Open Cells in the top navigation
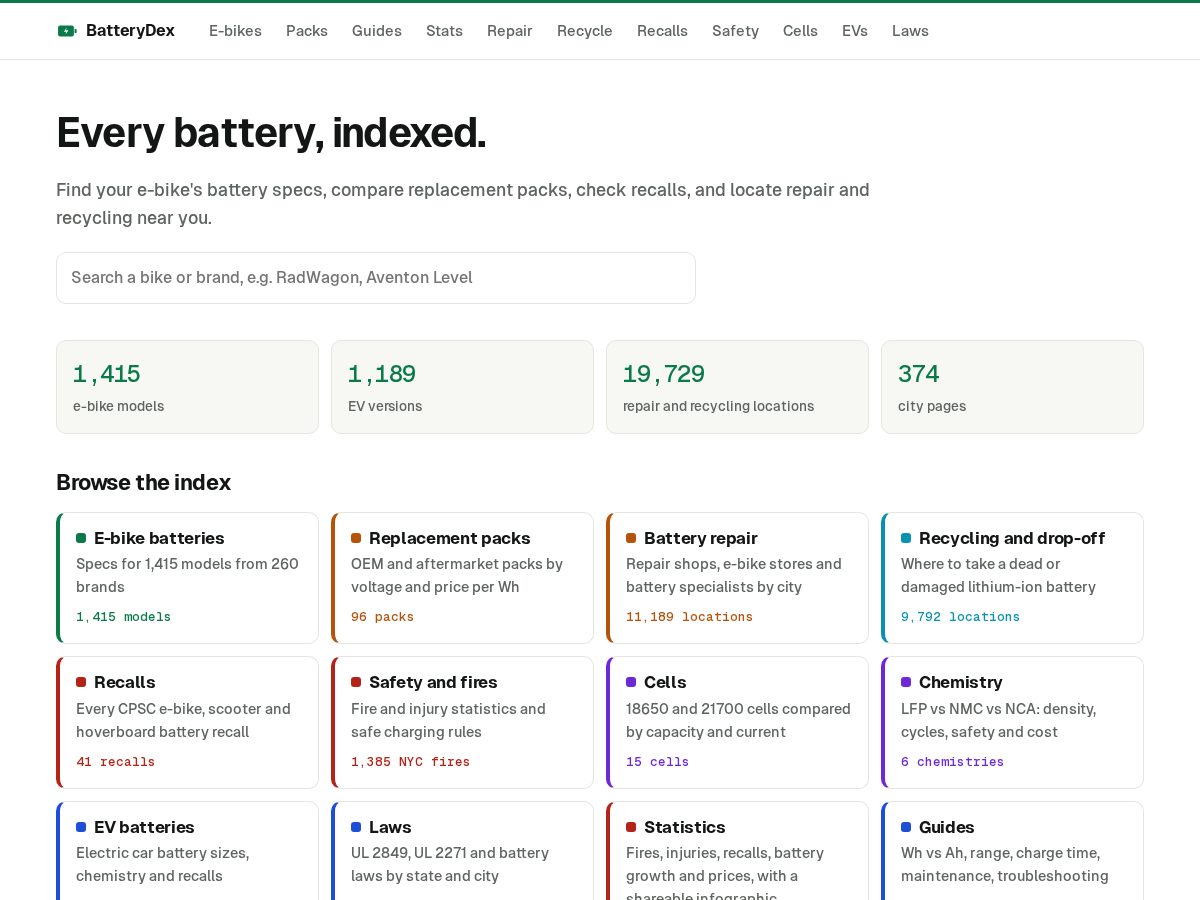This screenshot has width=1200, height=900. [800, 31]
